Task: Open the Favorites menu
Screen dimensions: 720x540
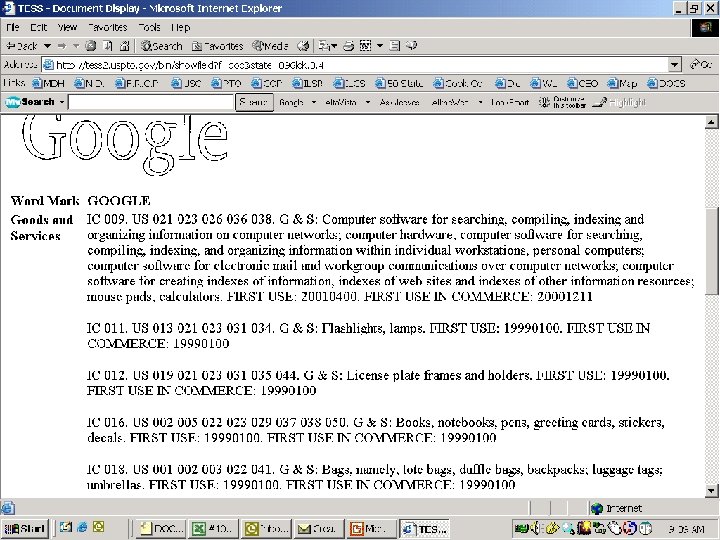Action: coord(107,28)
